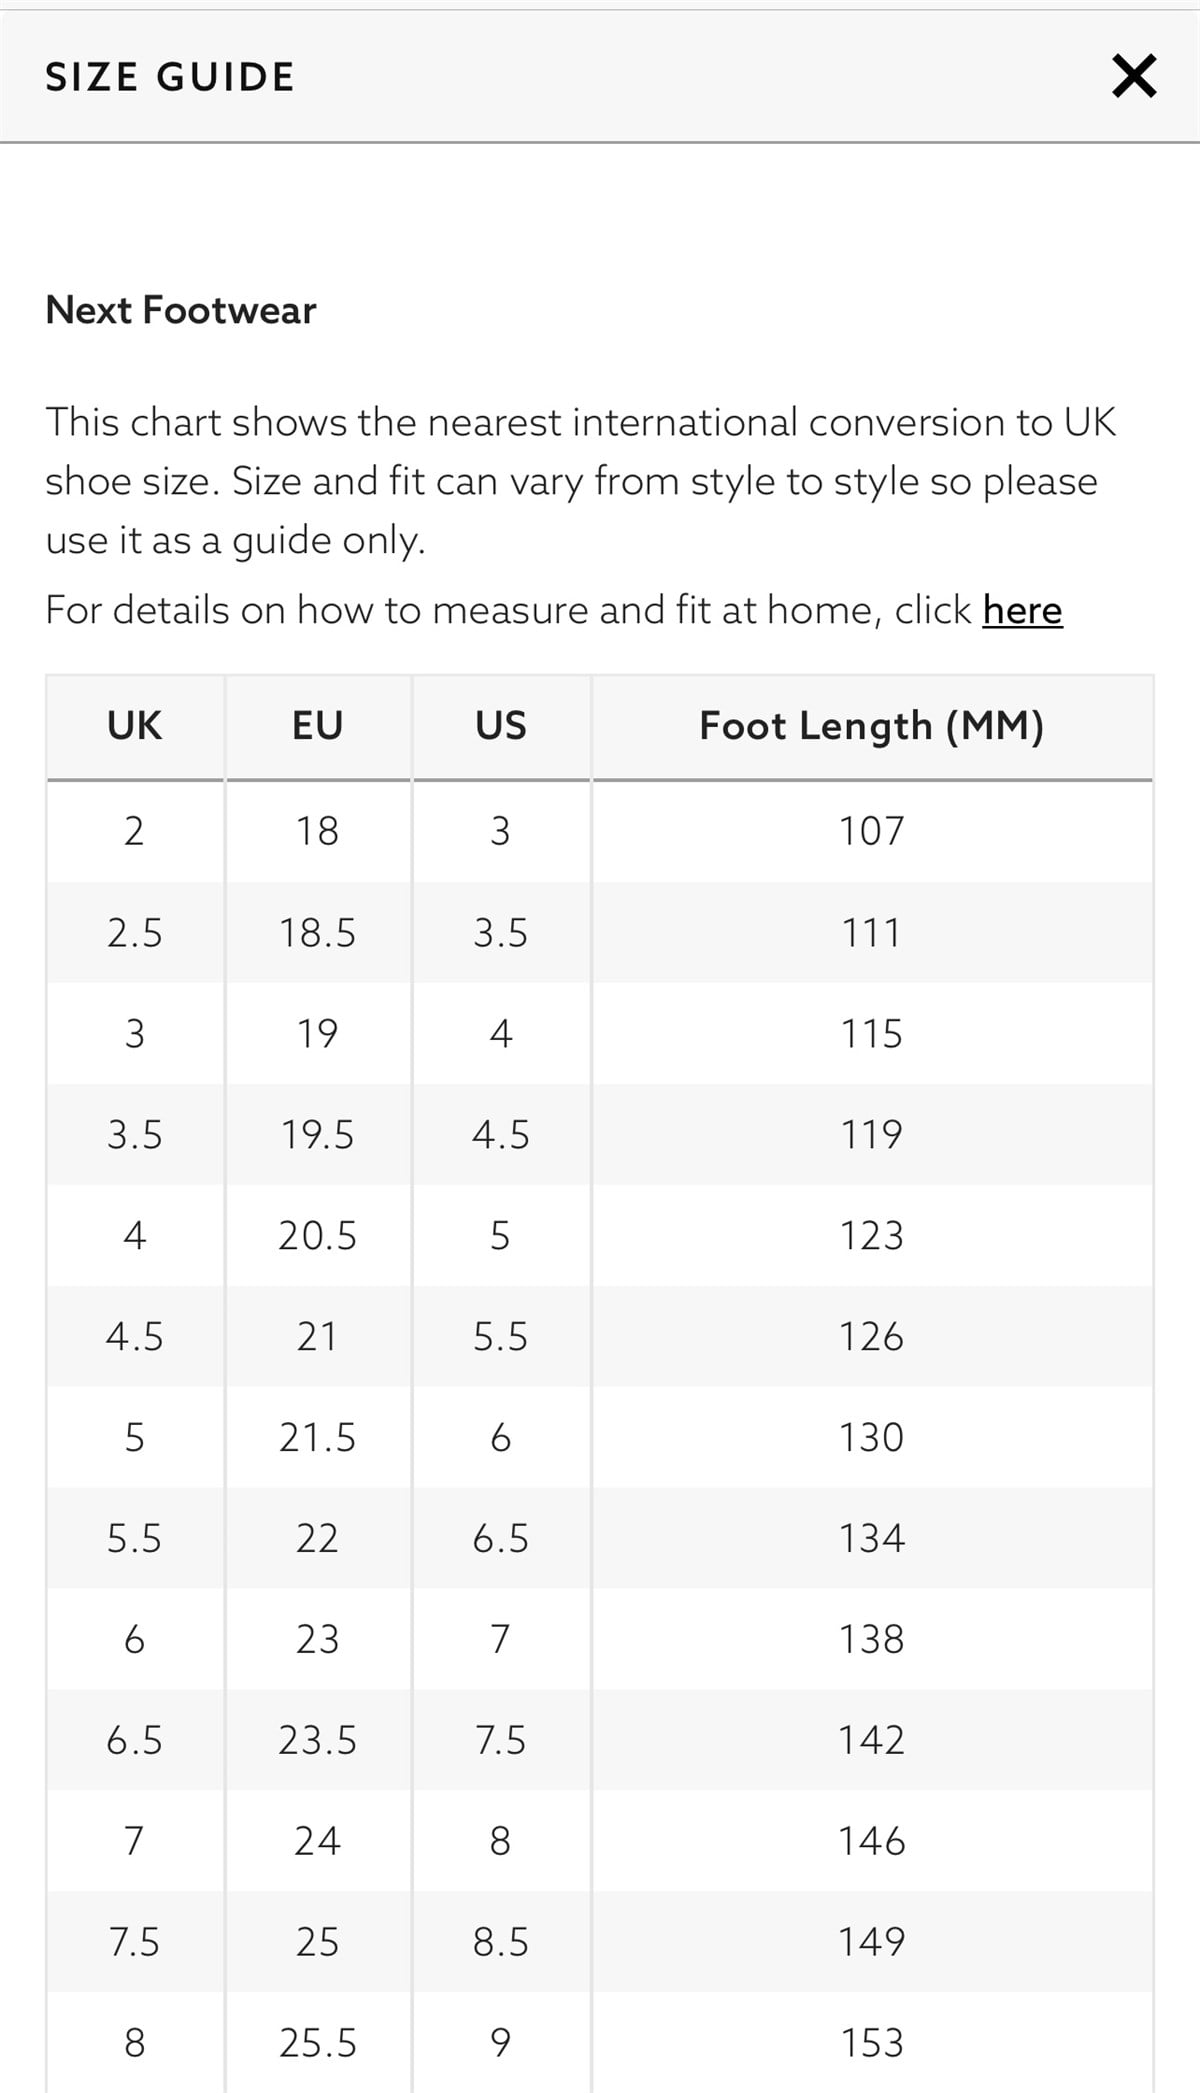
Task: Close the Size Guide panel
Action: click(1134, 77)
